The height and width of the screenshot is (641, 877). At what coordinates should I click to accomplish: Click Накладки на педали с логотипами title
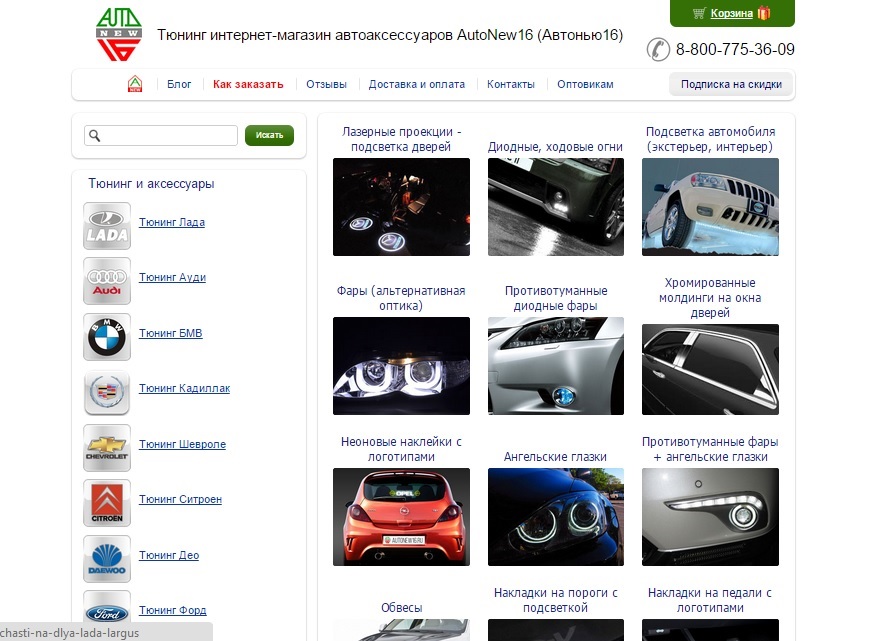coord(710,600)
